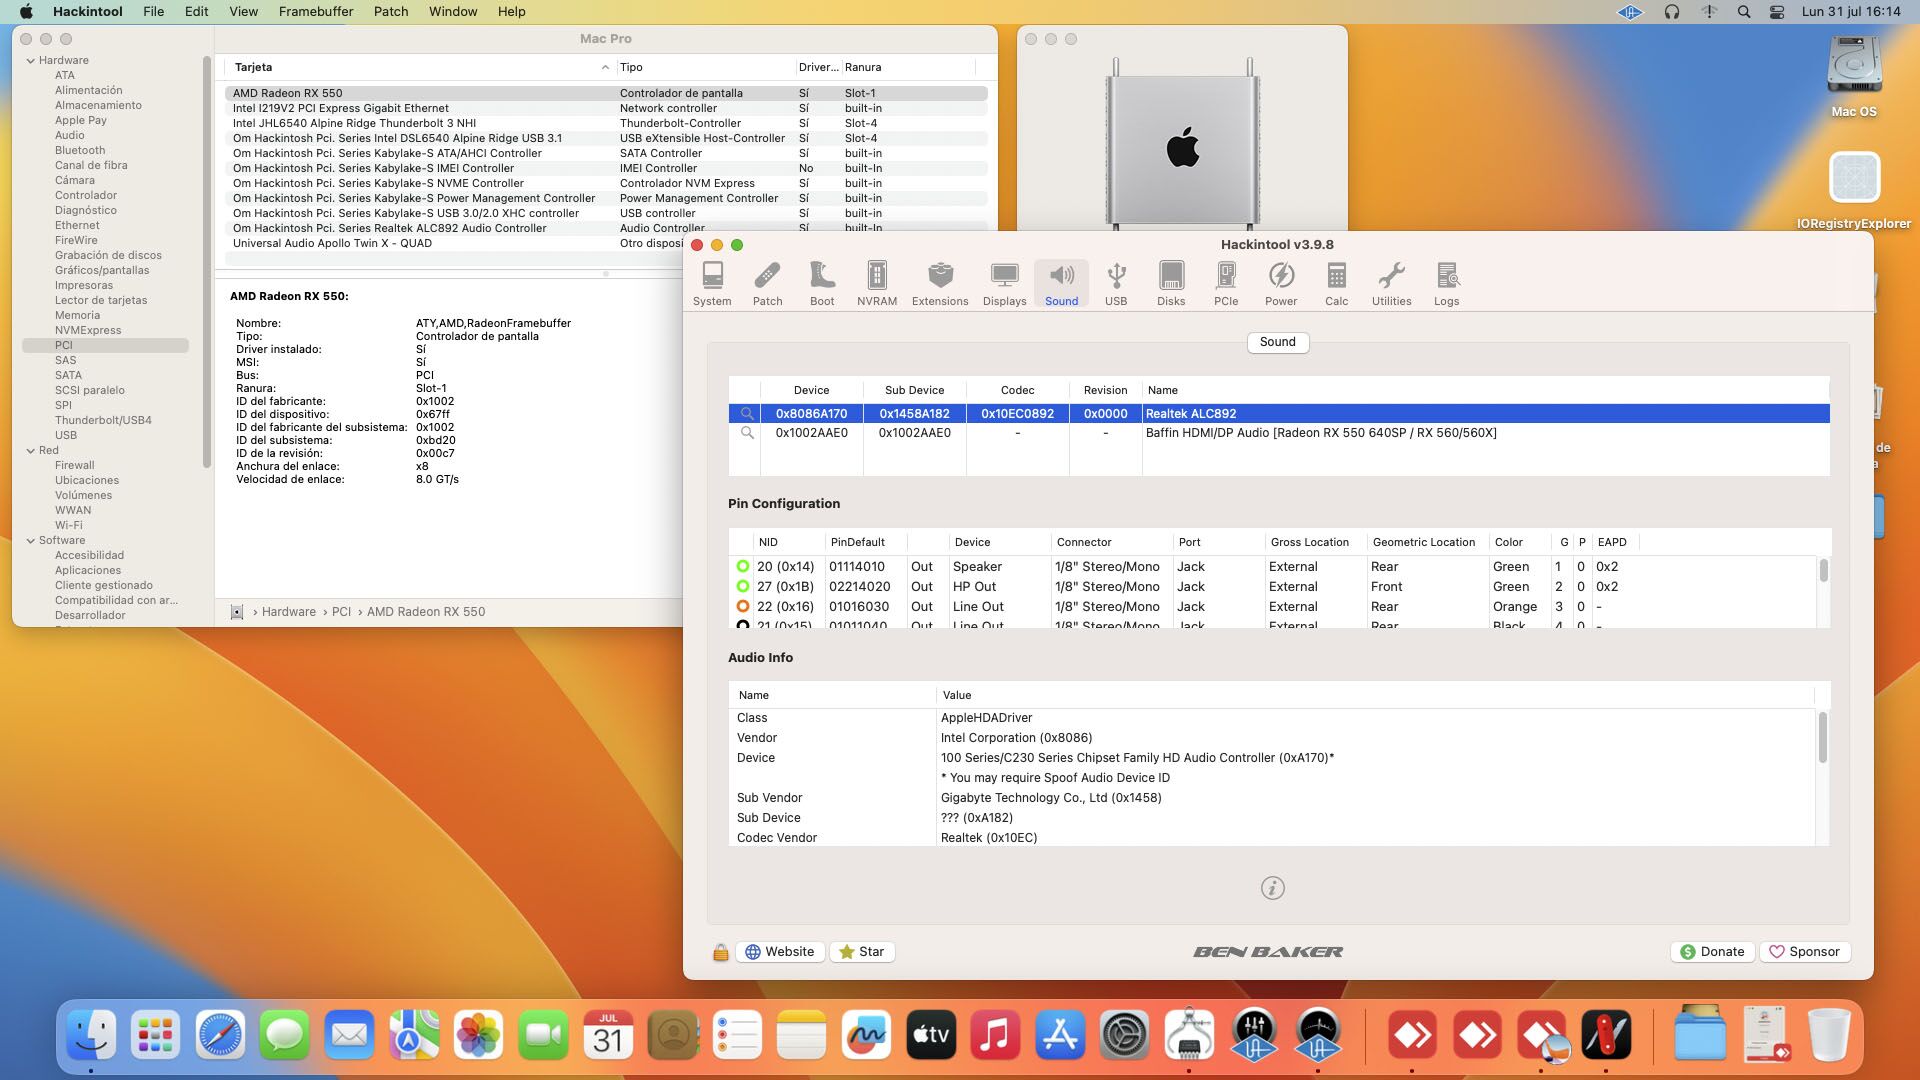Viewport: 1920px width, 1080px height.
Task: Click the Pin Configuration table scrollbar
Action: click(1823, 571)
